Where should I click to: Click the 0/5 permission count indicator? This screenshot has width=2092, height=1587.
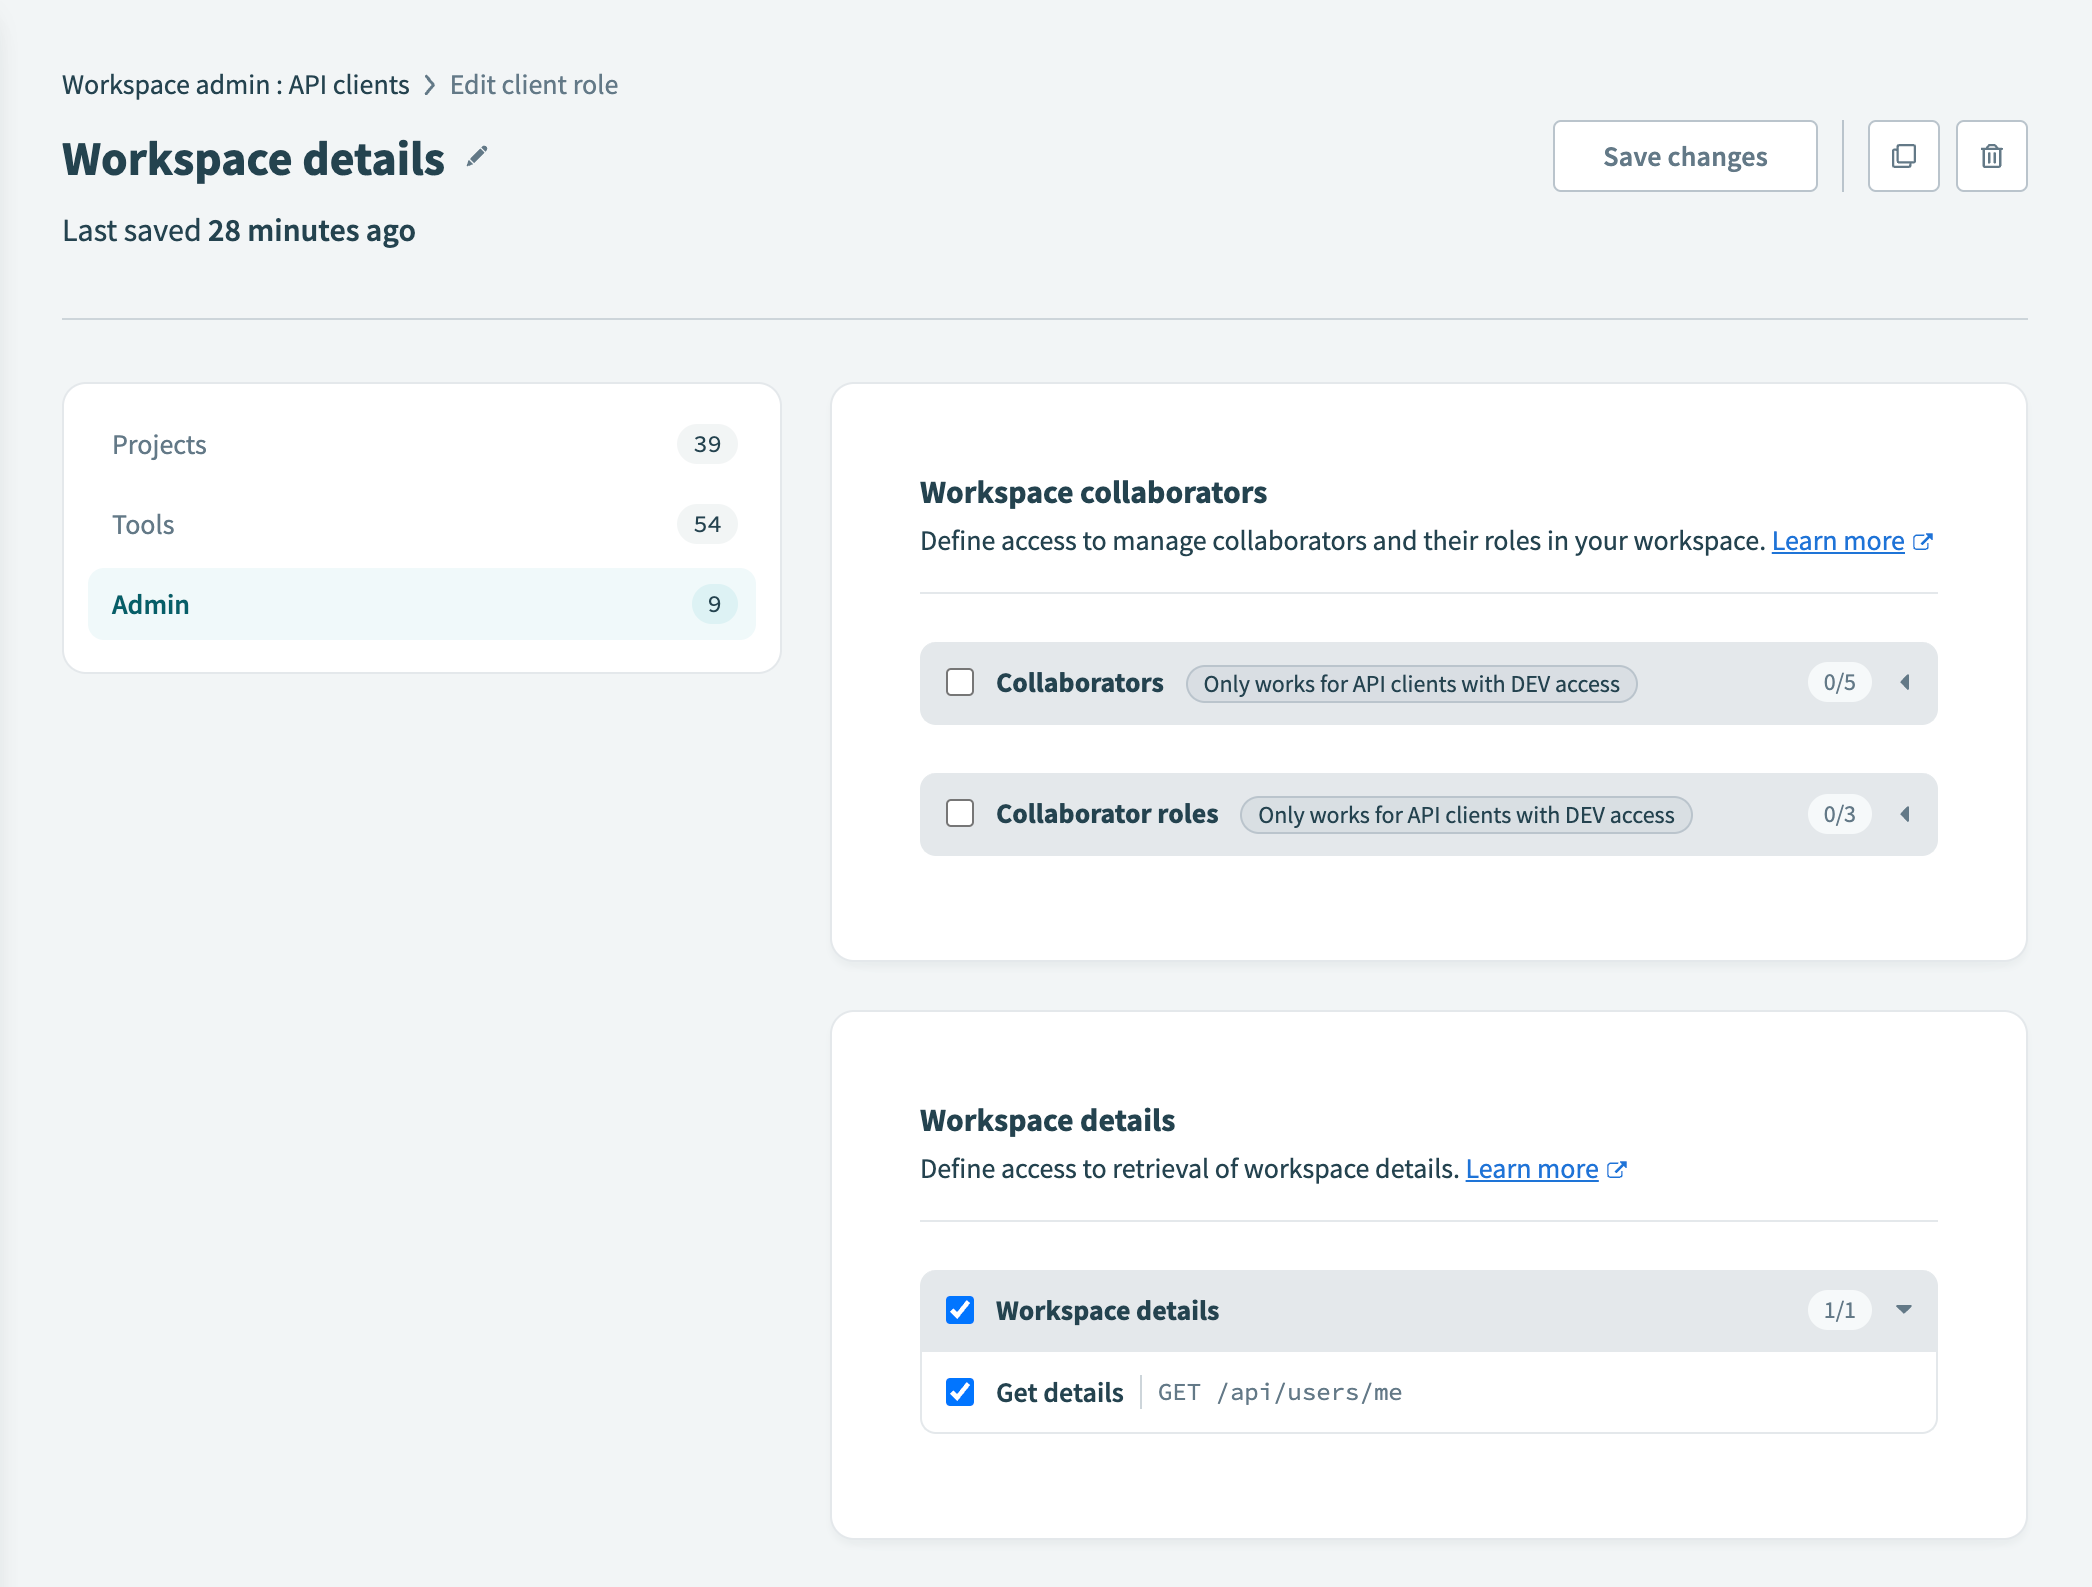click(1838, 682)
